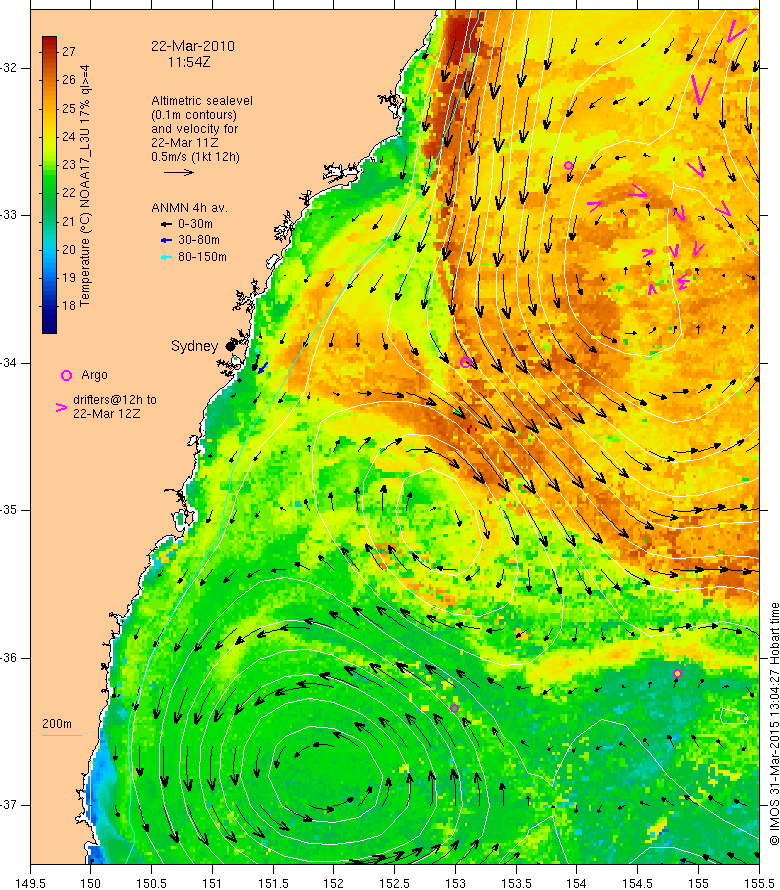Click the 0.5m/s (1kt 12h) scale text
The image size is (780, 890).
point(195,157)
